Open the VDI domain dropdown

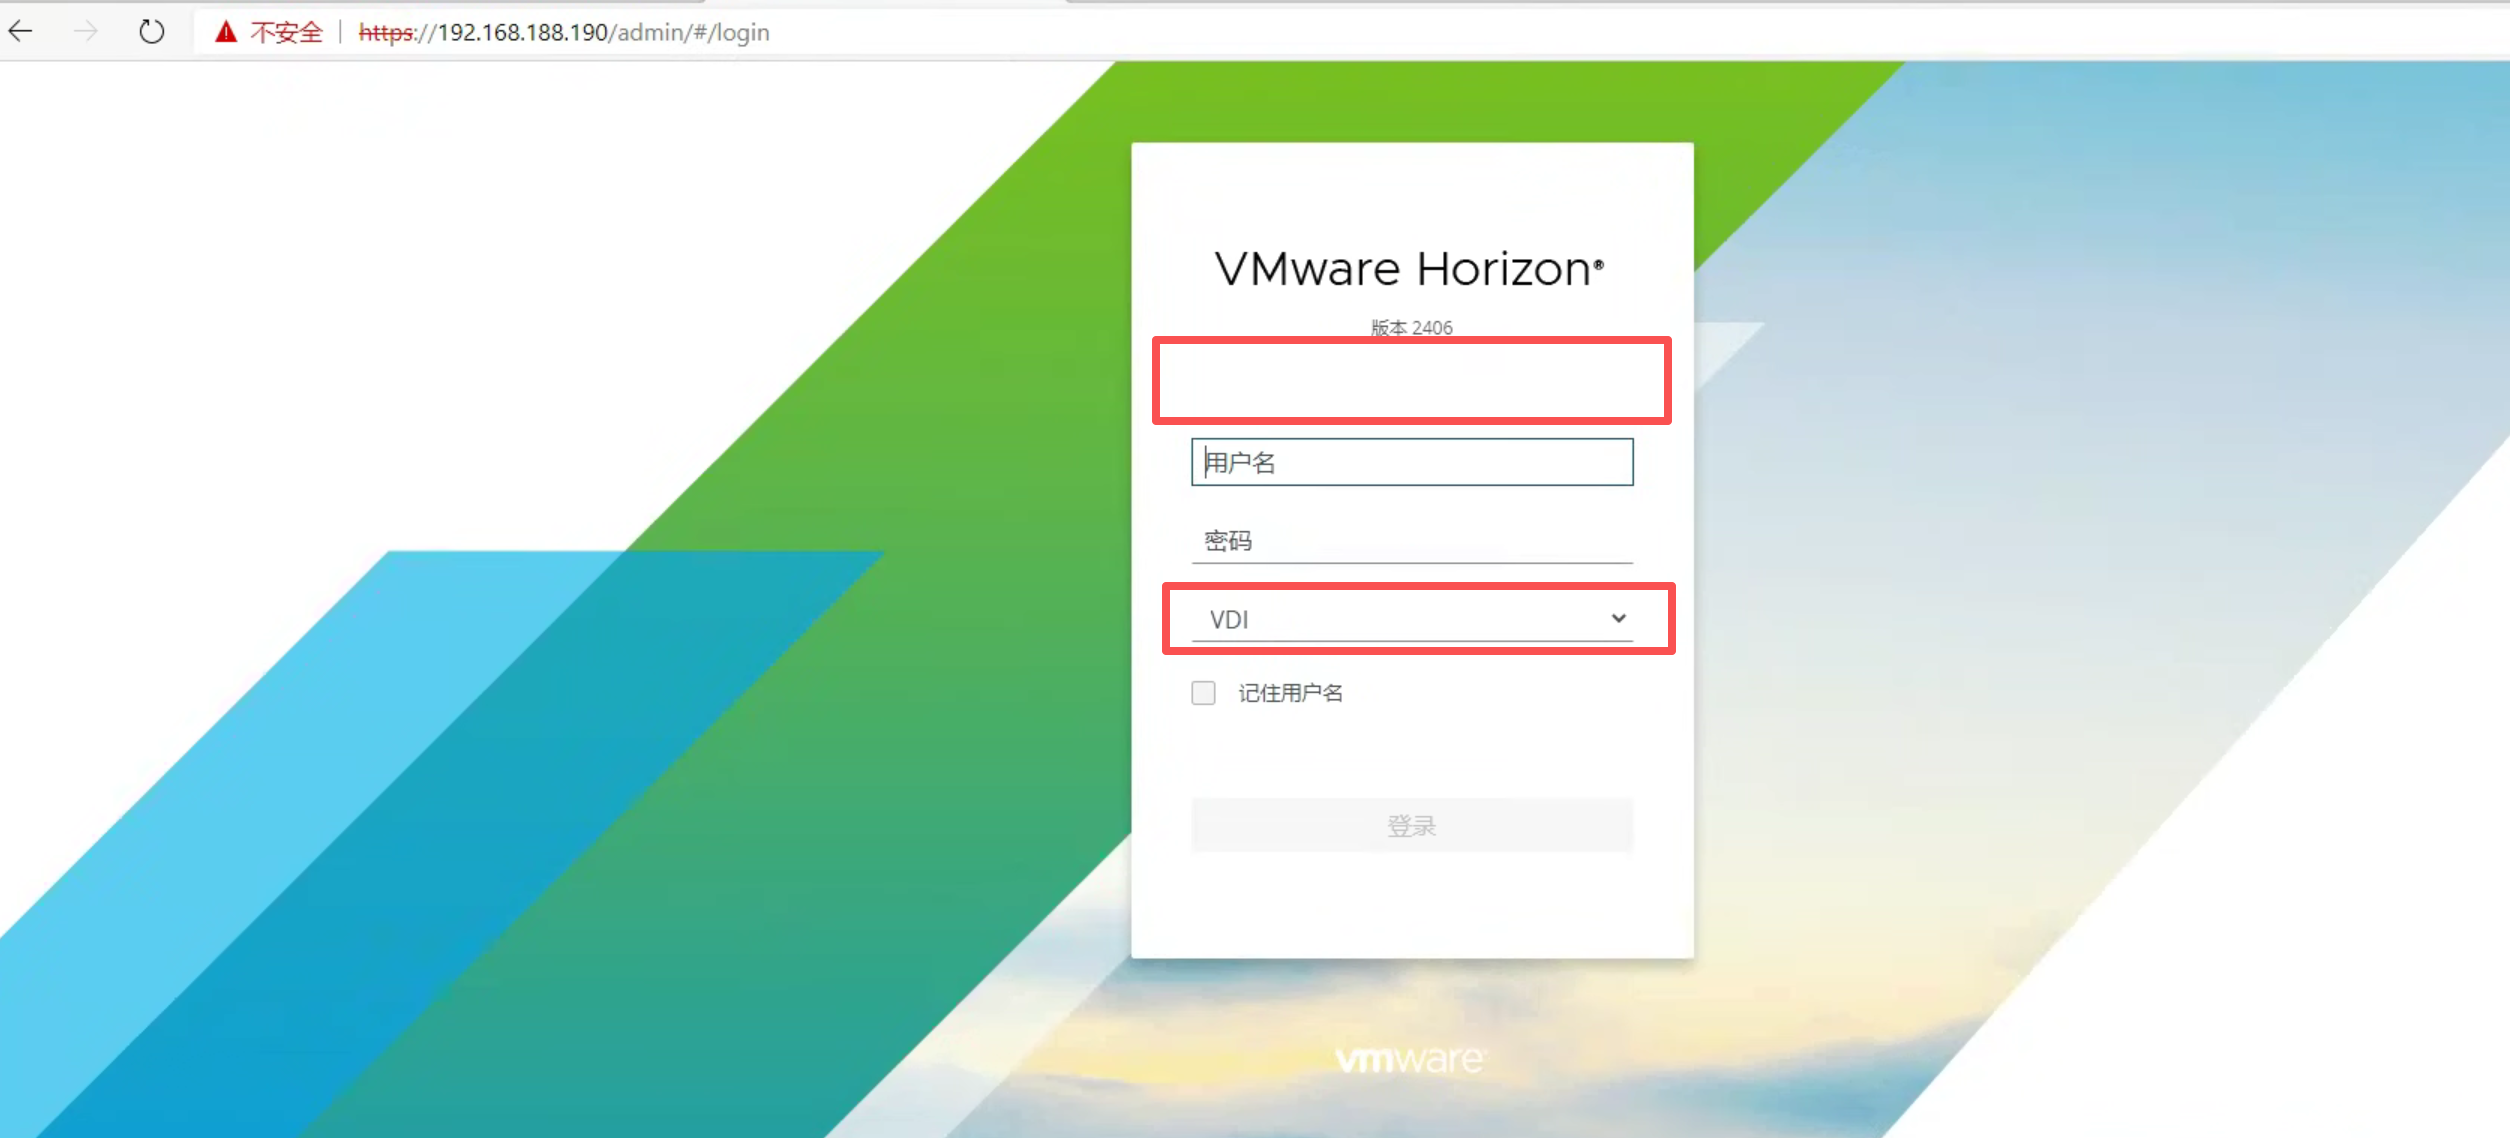pos(1412,619)
